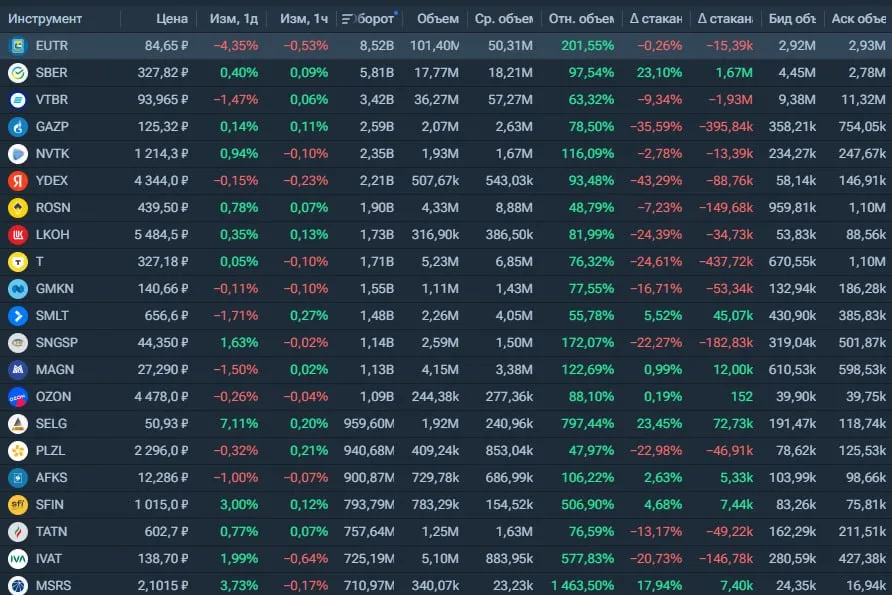Viewport: 892px width, 595px height.
Task: Select the SELG ticker name
Action: pyautogui.click(x=51, y=424)
